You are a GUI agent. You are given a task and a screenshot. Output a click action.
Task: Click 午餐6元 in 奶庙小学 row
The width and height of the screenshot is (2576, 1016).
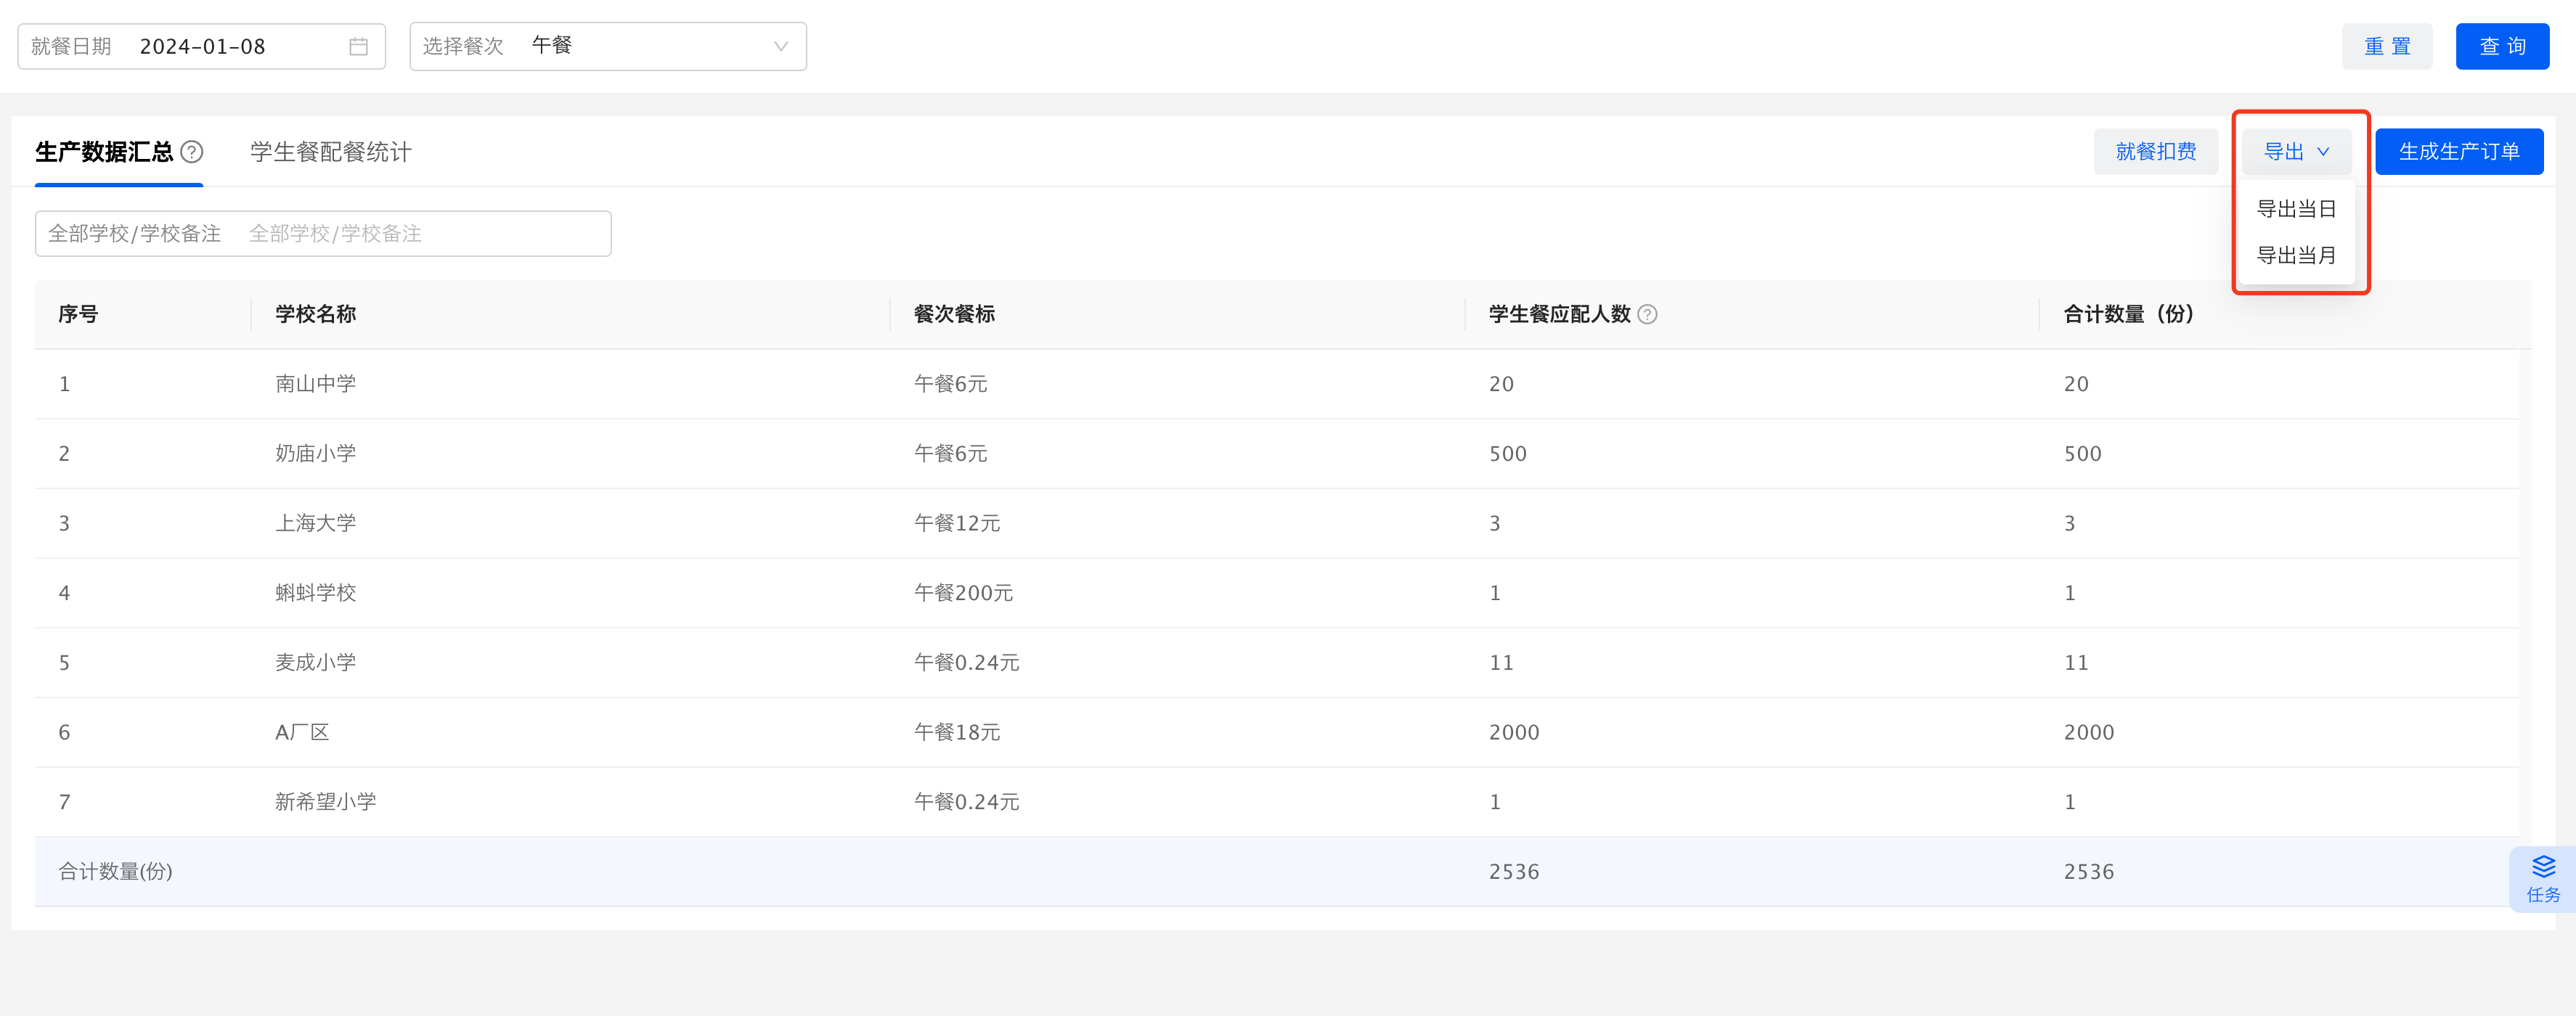(950, 454)
